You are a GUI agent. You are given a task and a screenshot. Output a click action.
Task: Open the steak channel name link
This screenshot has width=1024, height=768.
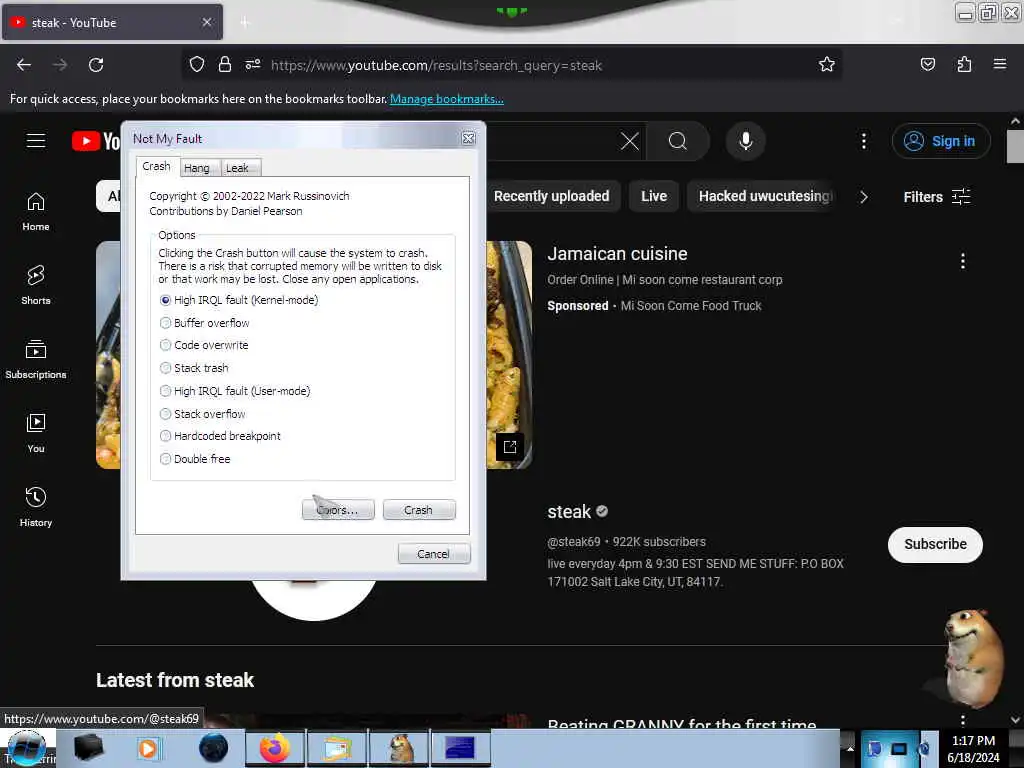click(569, 511)
